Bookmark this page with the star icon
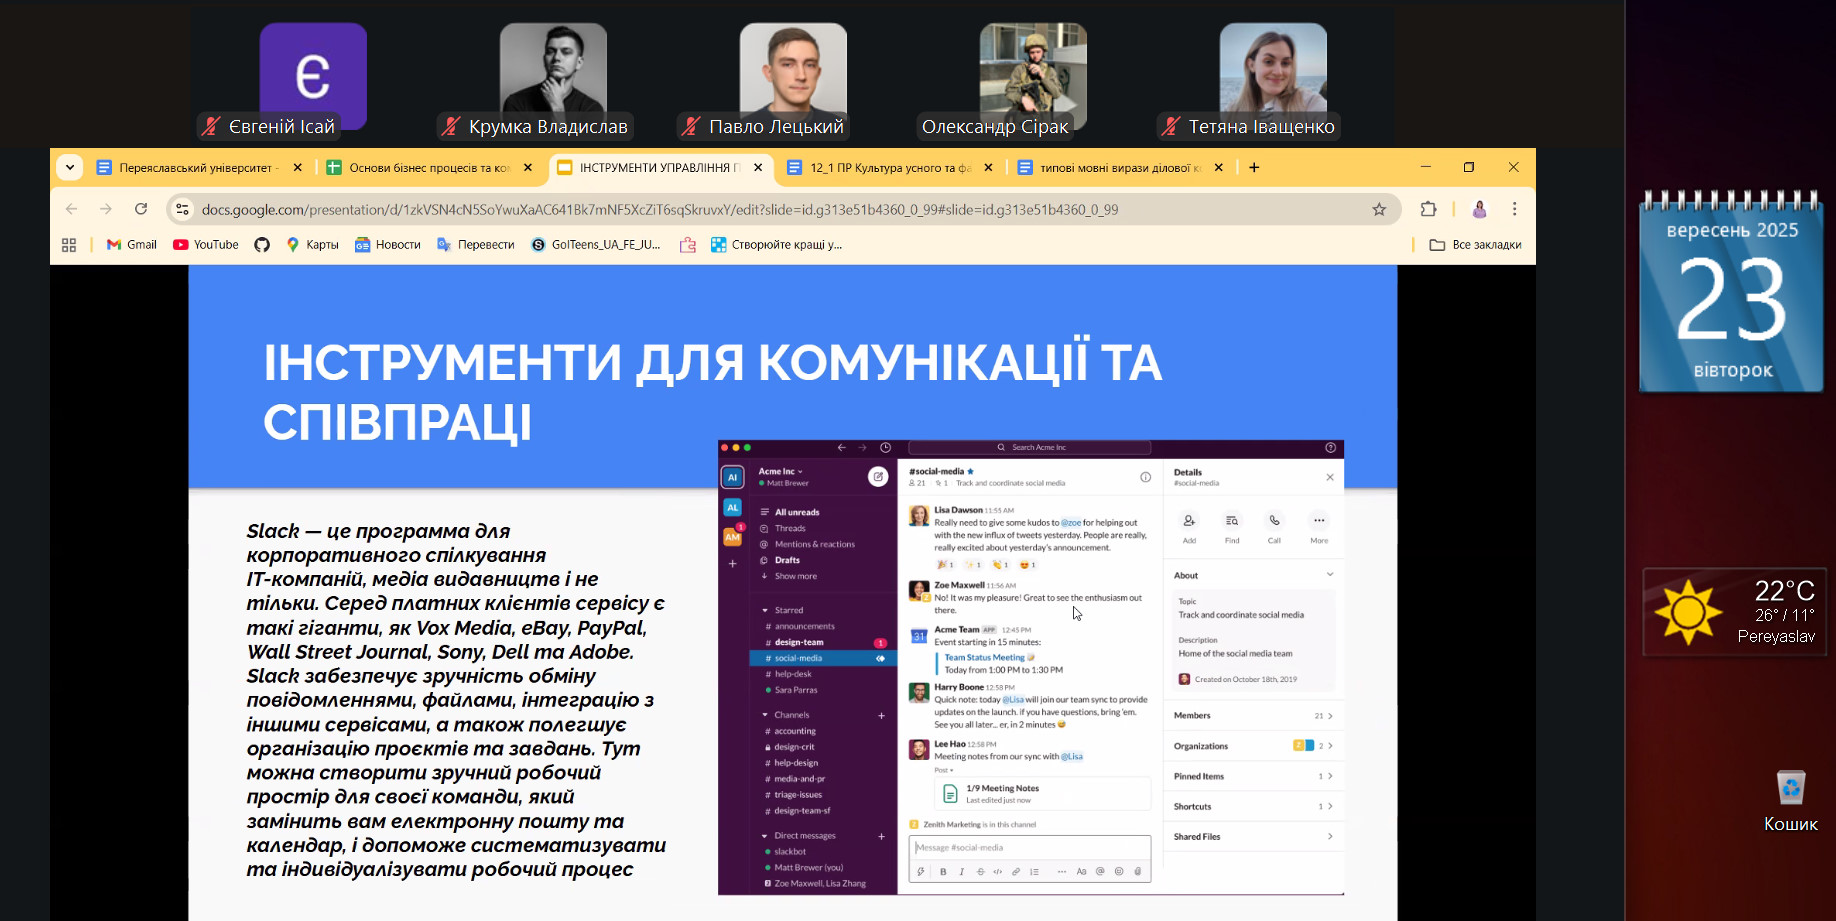 [1379, 209]
